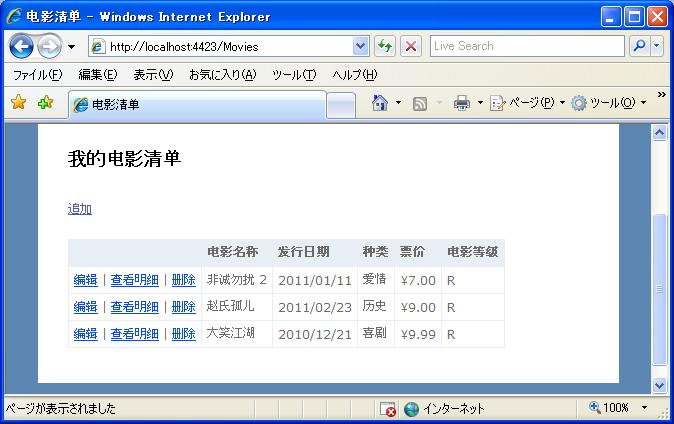Expand the Print options dropdown arrow

(x=480, y=103)
